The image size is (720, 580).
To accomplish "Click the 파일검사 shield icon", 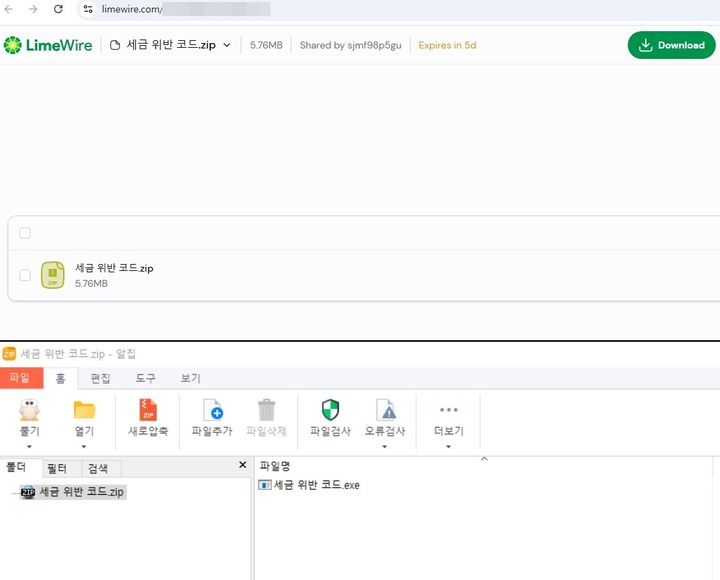I will click(x=330, y=410).
